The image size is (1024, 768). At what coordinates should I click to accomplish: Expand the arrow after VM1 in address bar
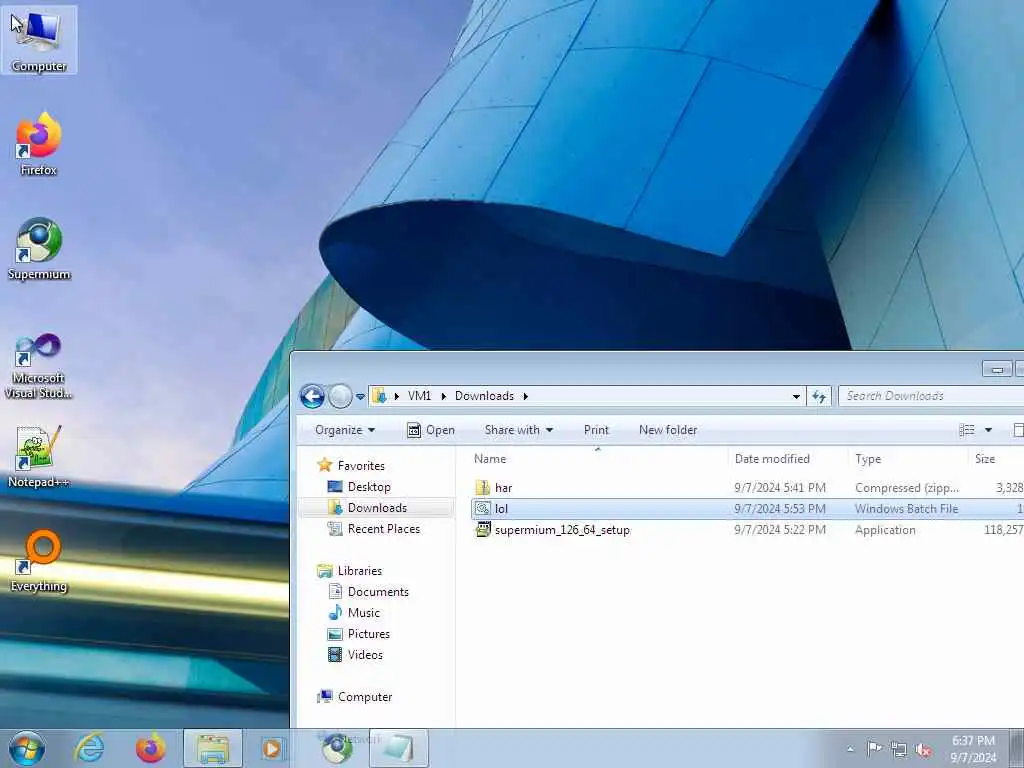click(443, 396)
